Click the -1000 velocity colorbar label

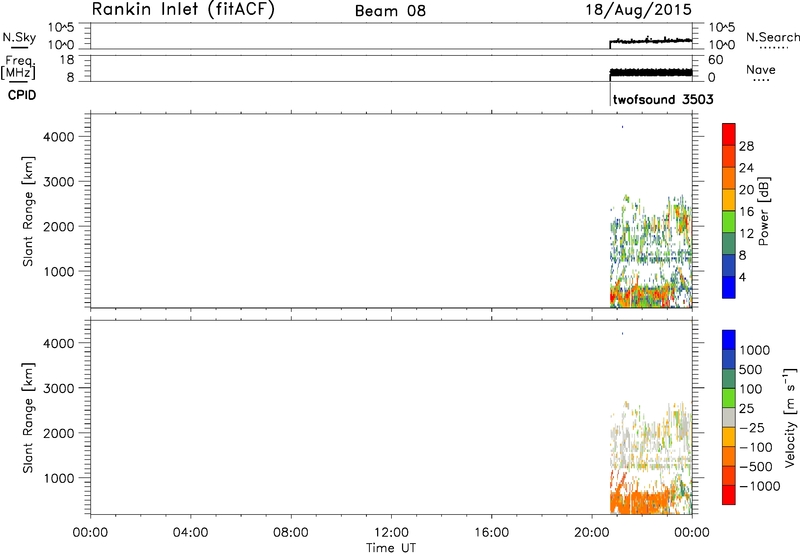click(759, 486)
